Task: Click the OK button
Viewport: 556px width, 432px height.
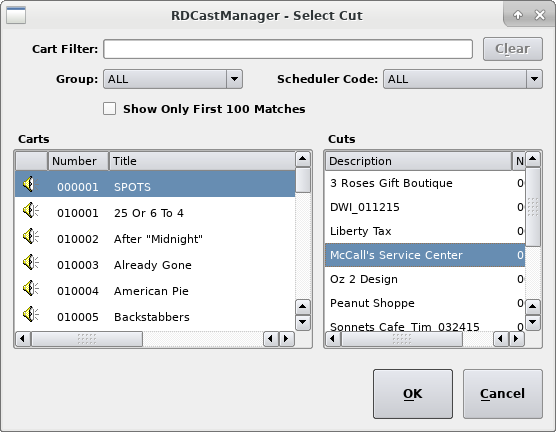Action: [x=413, y=394]
